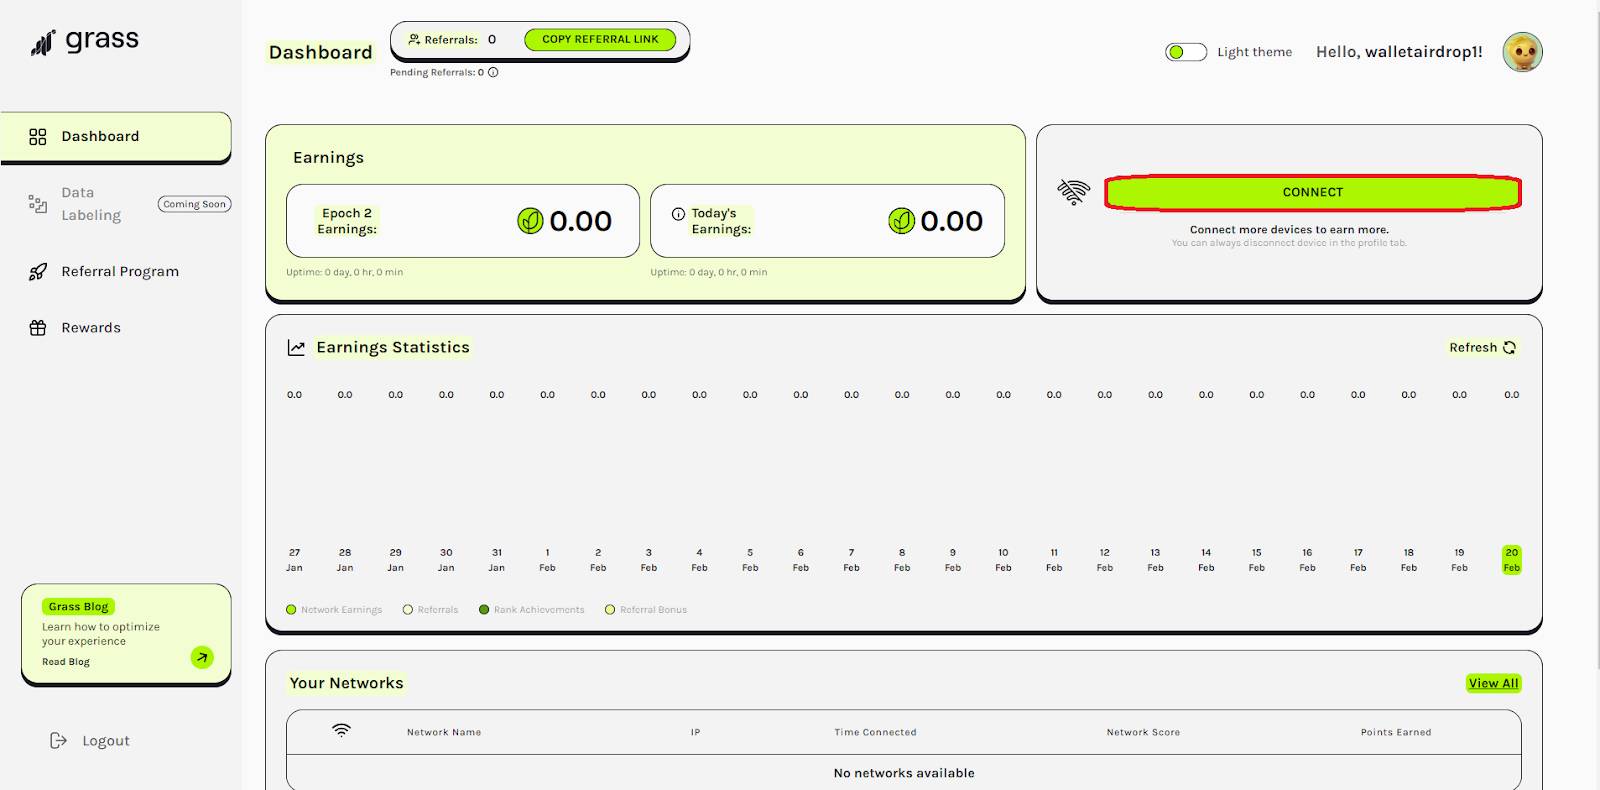Select the 20 Feb date marker
The image size is (1600, 790).
pos(1511,560)
